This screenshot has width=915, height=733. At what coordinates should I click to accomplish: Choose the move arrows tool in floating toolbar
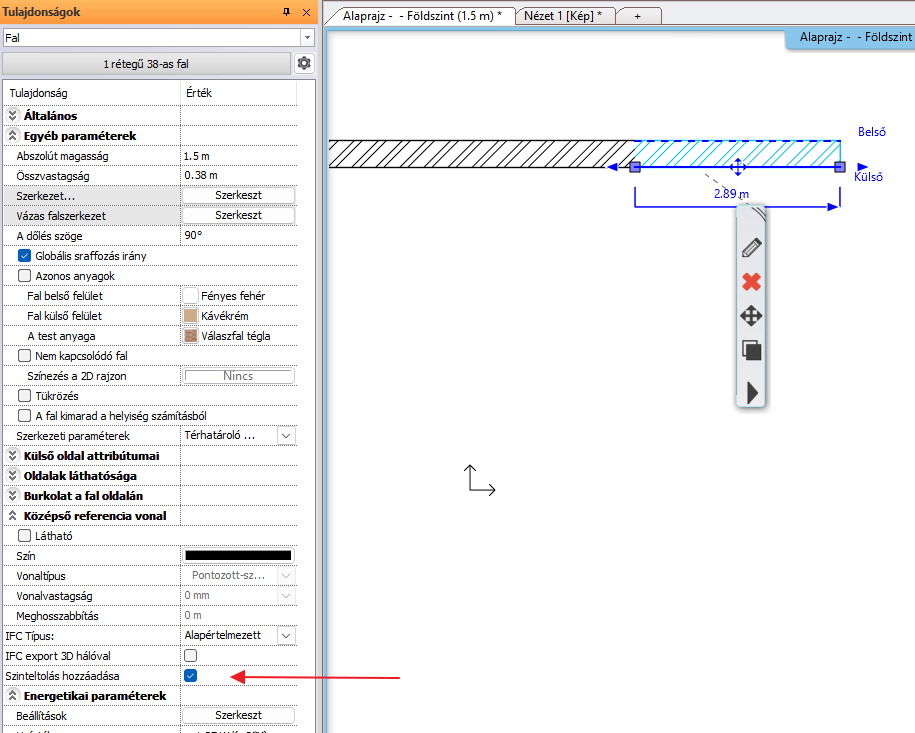[752, 316]
